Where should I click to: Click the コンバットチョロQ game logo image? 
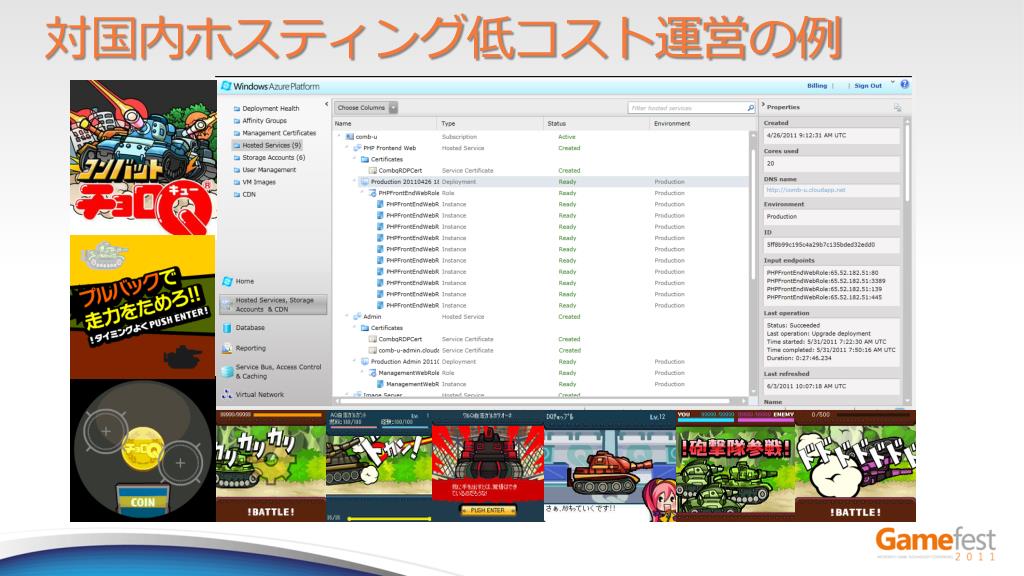pos(143,157)
